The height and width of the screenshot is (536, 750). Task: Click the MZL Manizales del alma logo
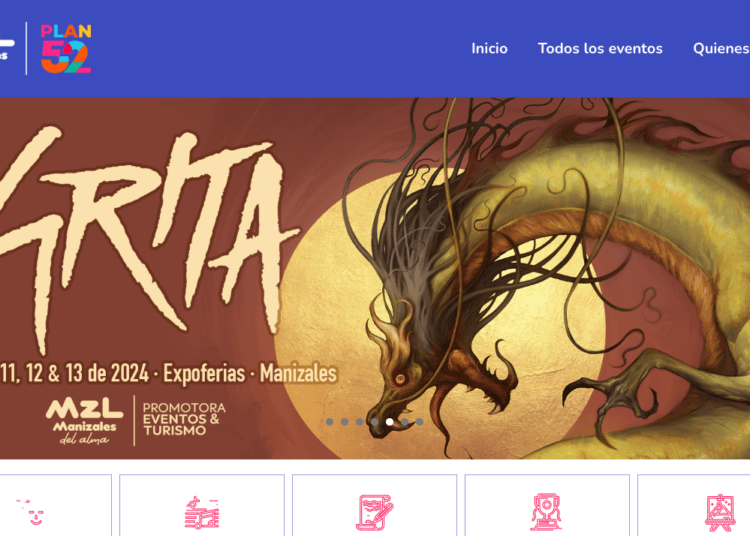point(85,421)
